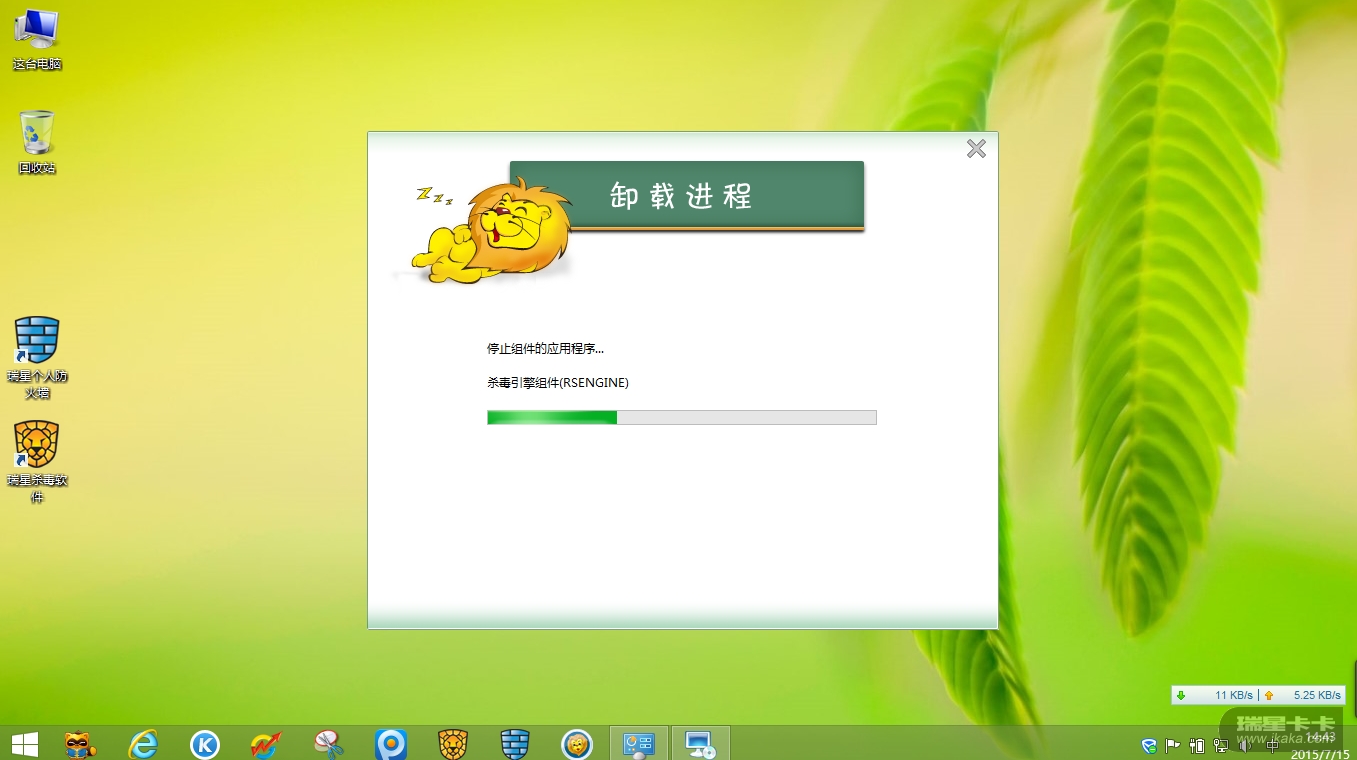This screenshot has height=760, width=1357.
Task: Launch Internet Explorer from the taskbar
Action: tap(144, 744)
